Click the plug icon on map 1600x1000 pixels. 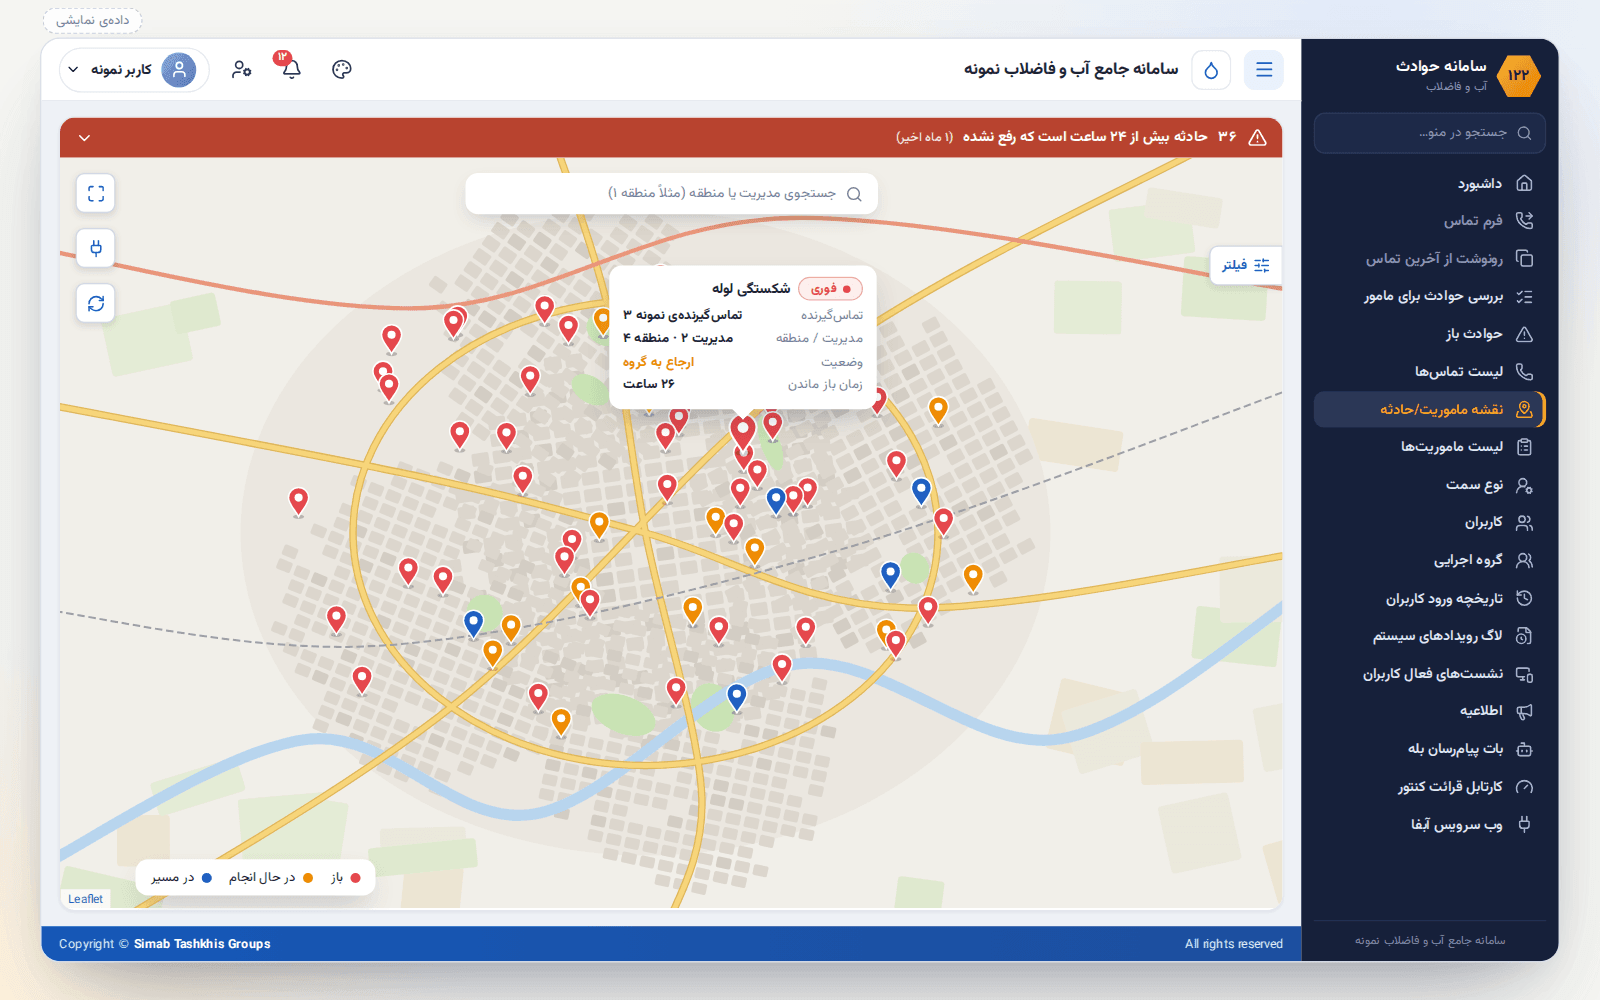coord(96,248)
